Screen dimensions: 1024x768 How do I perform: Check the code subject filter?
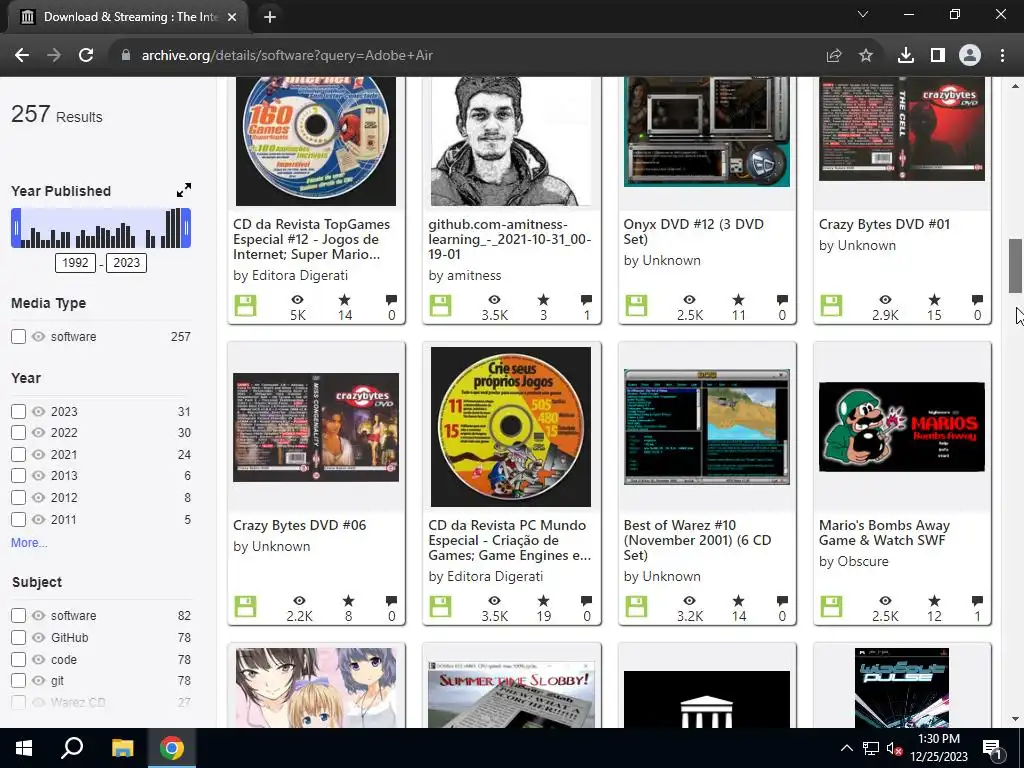[18, 660]
